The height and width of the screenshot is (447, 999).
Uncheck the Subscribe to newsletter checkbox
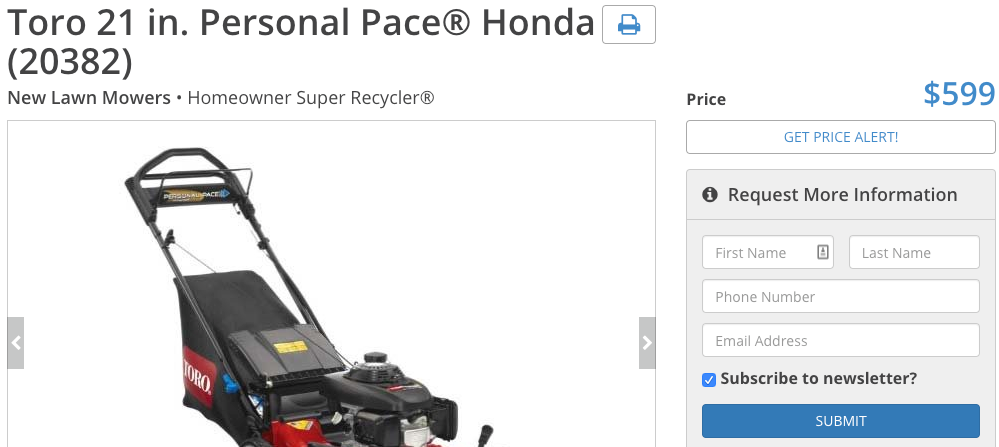(x=709, y=380)
